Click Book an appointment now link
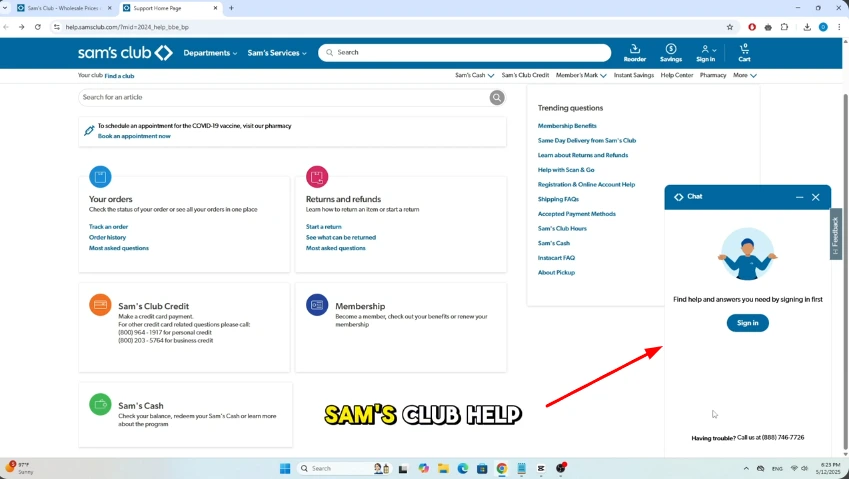Viewport: 849px width, 479px height. [x=134, y=136]
